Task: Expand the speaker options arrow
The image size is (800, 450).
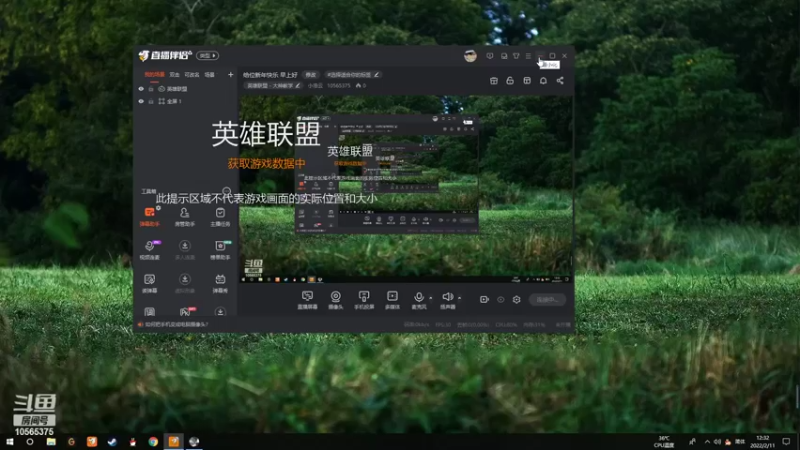Action: 459,297
